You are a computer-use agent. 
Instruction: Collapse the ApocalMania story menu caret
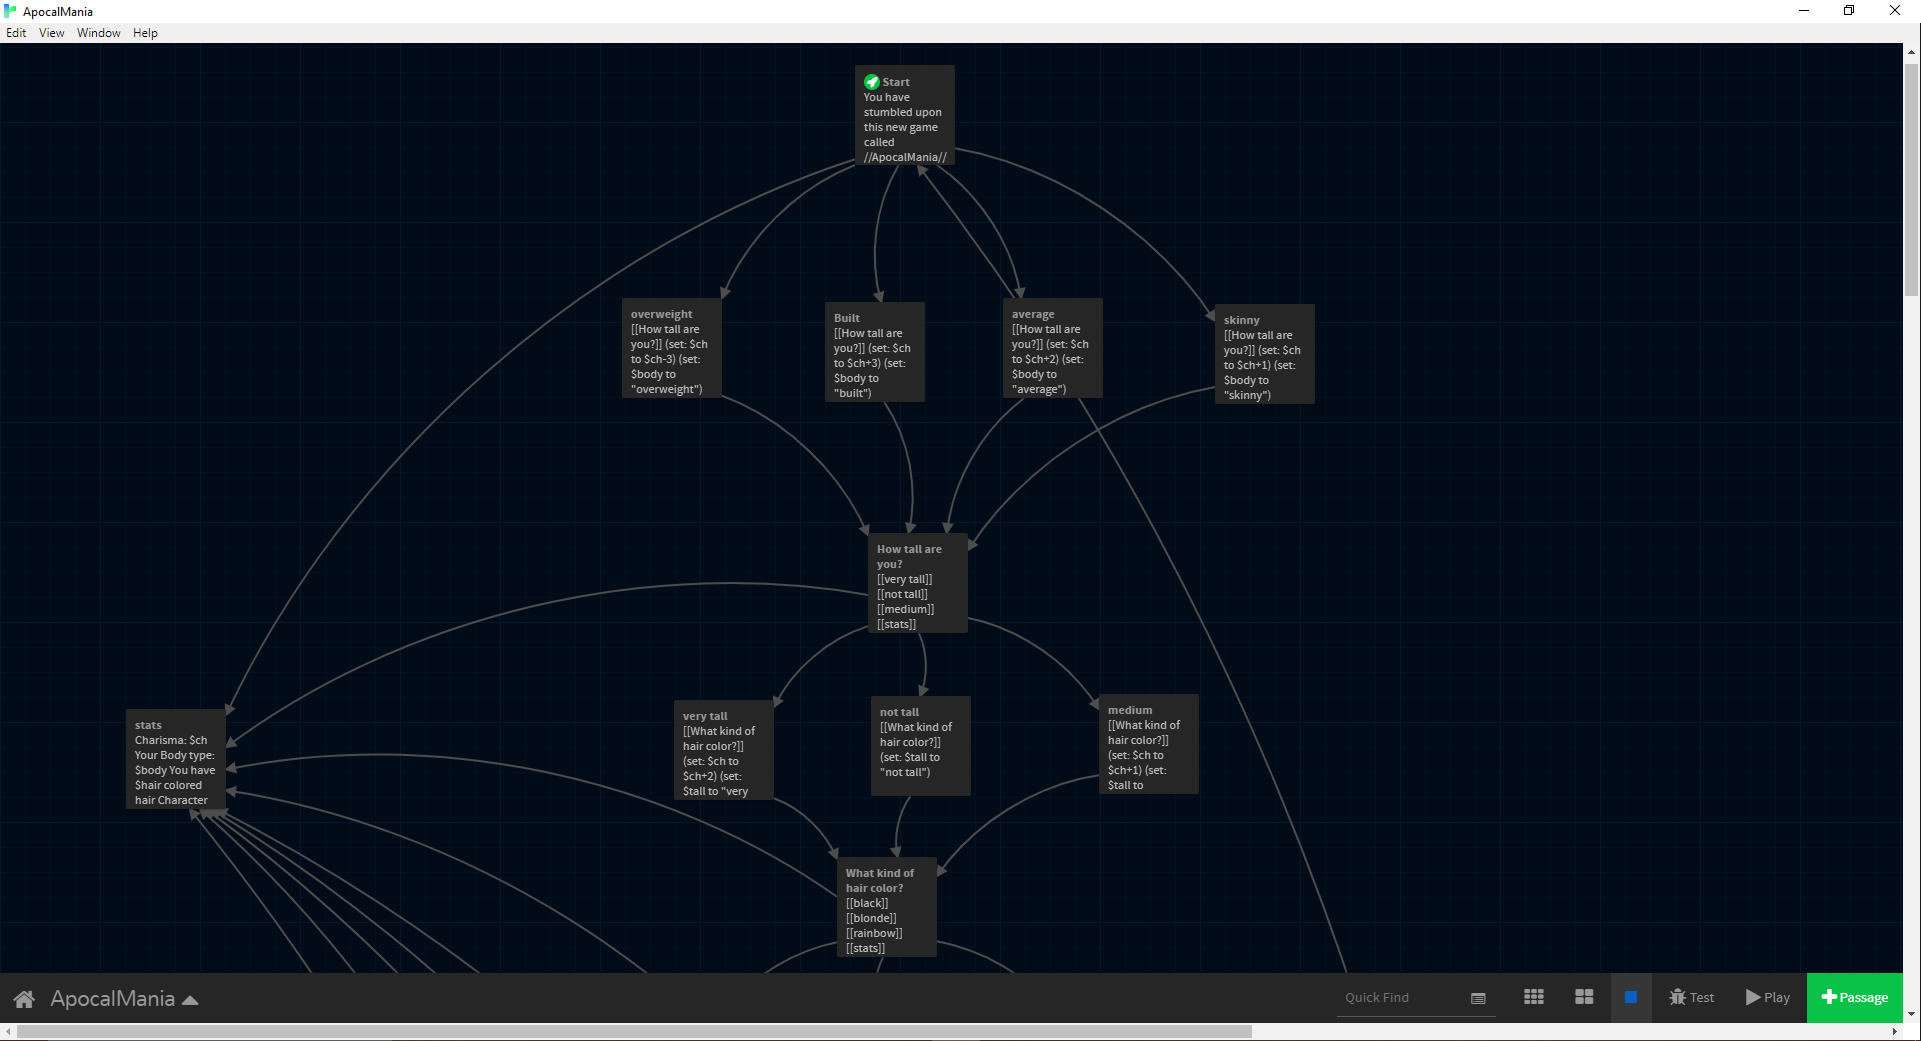point(190,998)
